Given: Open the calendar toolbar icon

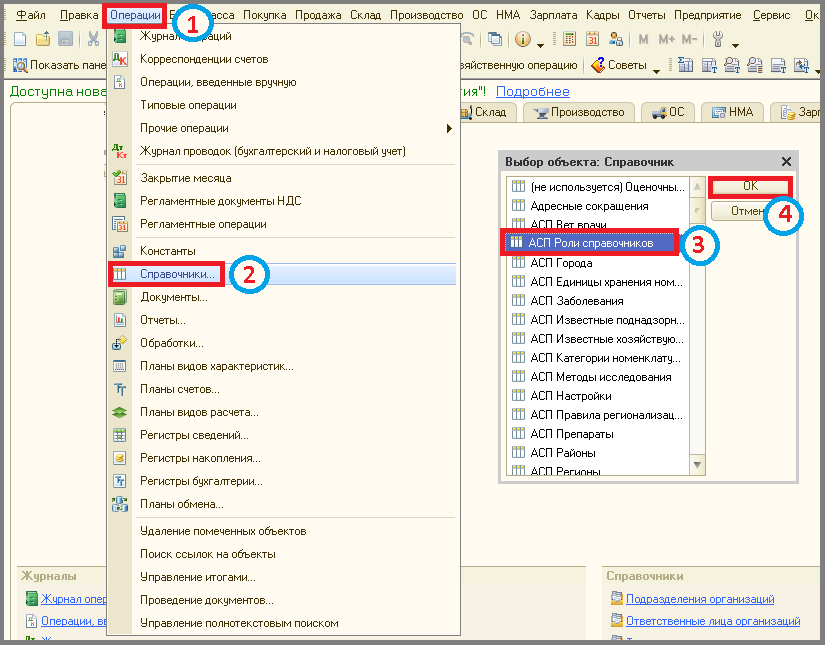Looking at the screenshot, I should pyautogui.click(x=592, y=38).
